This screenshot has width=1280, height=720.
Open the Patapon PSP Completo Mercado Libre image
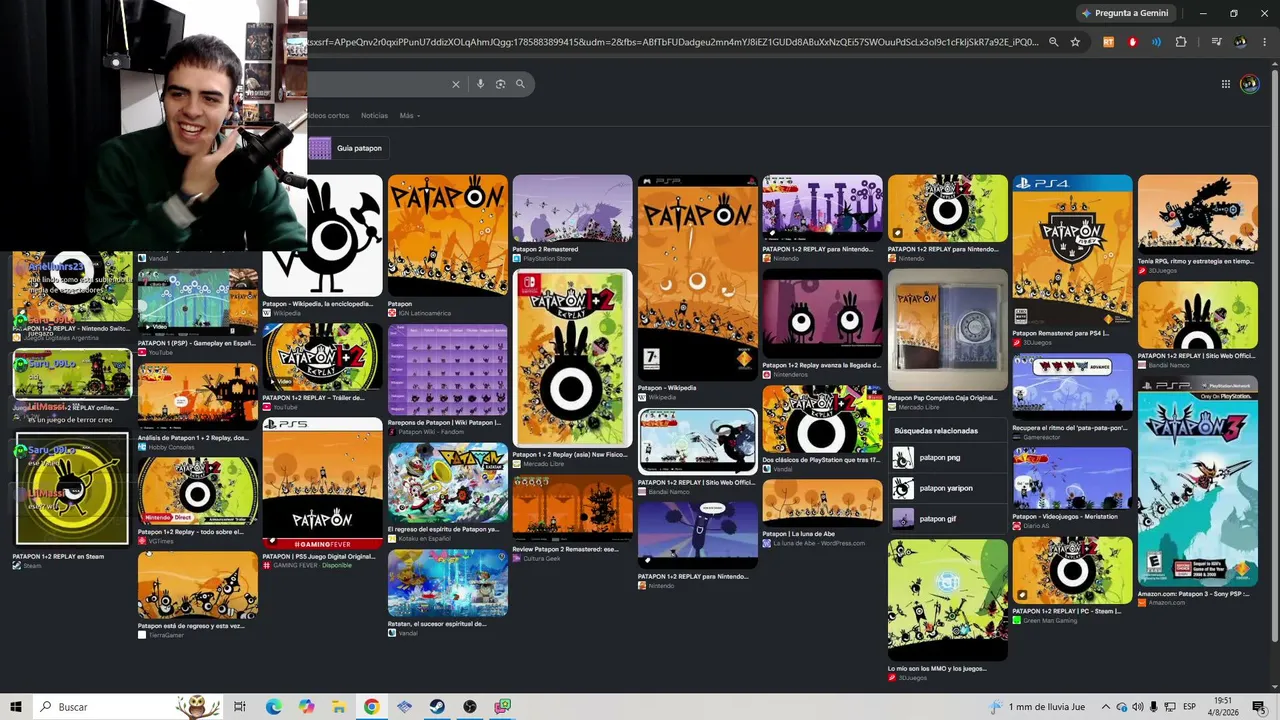tap(947, 330)
